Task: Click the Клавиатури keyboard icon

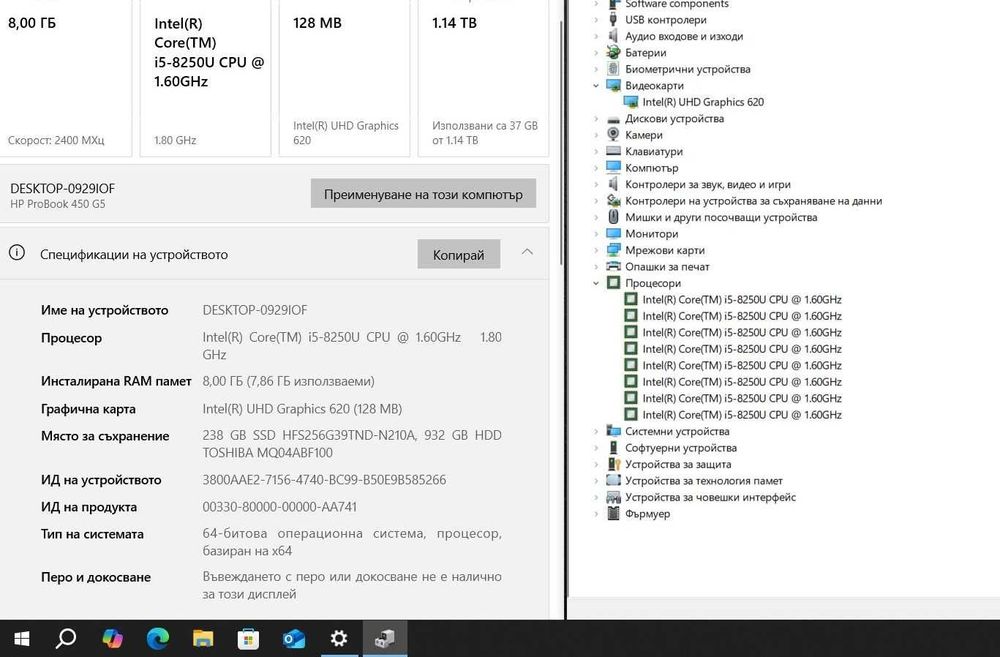Action: 614,151
